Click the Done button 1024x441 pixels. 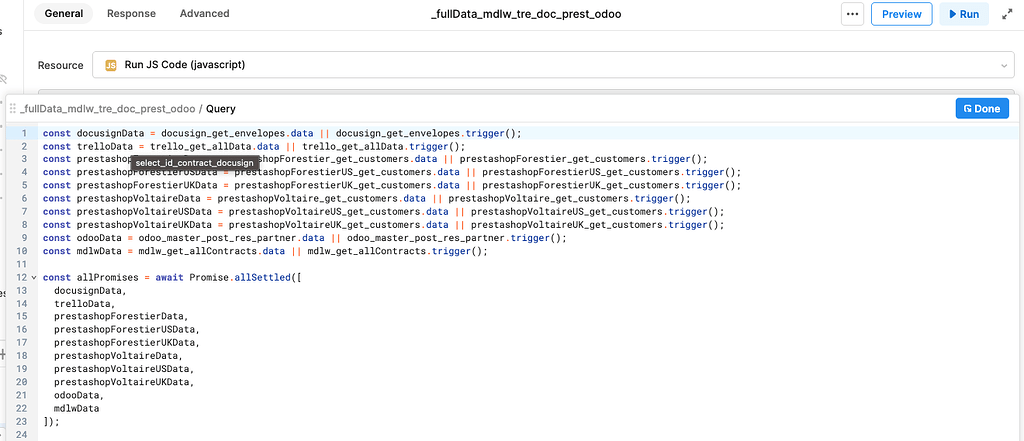tap(981, 108)
